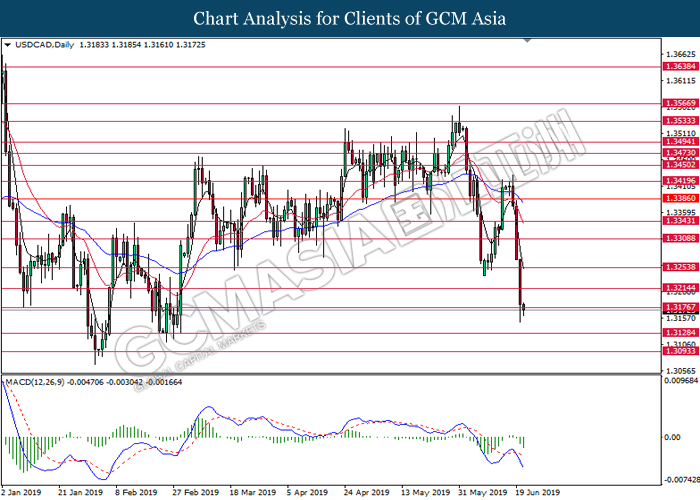Click the 2 Jan 2019 date label
This screenshot has width=700, height=500.
21,492
